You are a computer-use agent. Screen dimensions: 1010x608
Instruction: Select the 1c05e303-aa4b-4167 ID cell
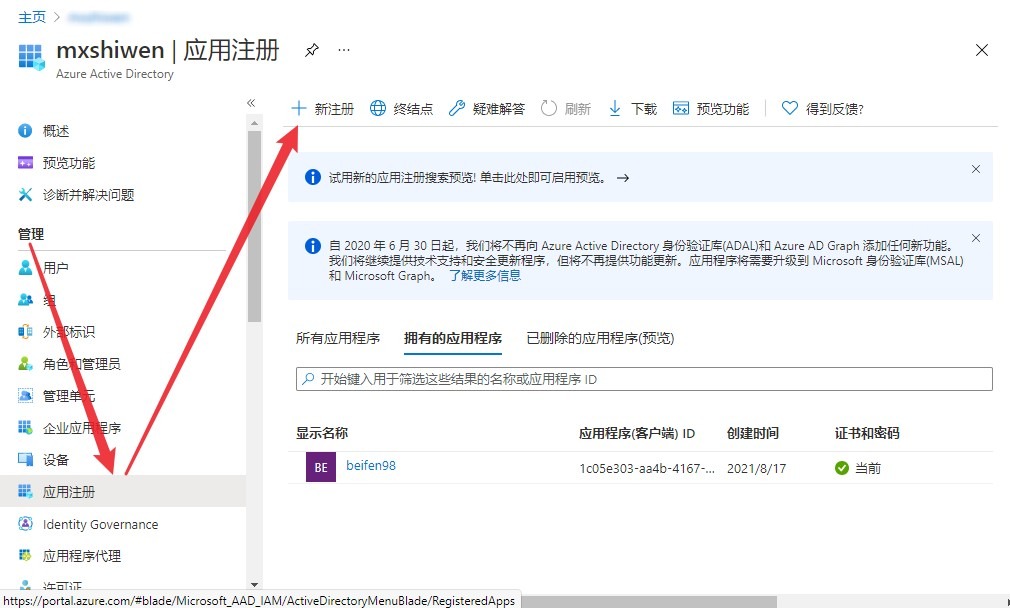647,468
